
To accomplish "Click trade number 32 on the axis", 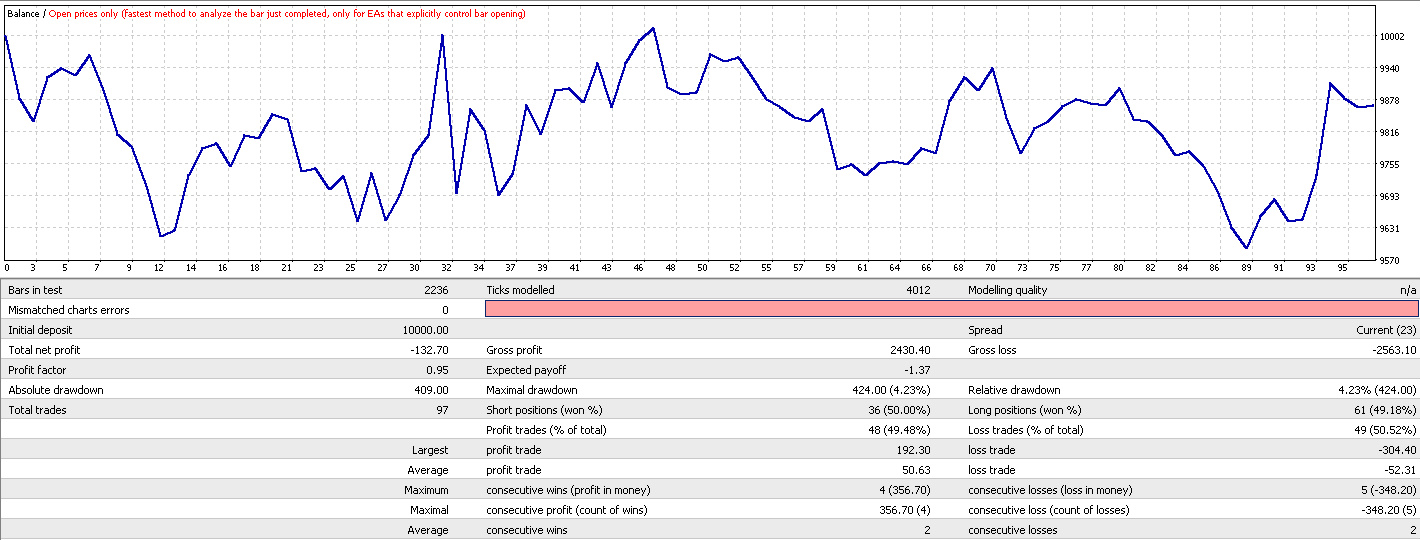I will coord(448,268).
